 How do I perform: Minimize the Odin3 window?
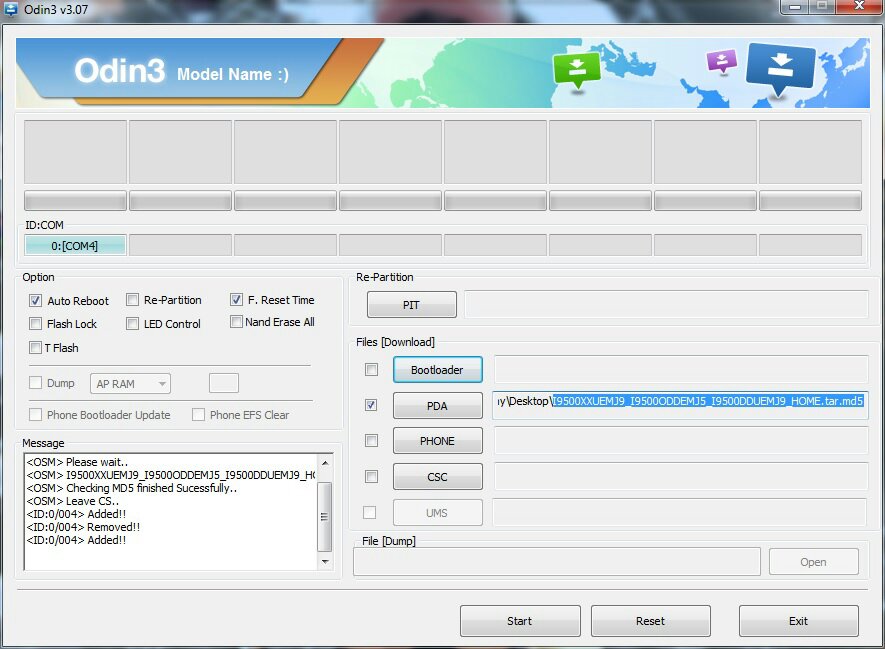click(x=794, y=7)
